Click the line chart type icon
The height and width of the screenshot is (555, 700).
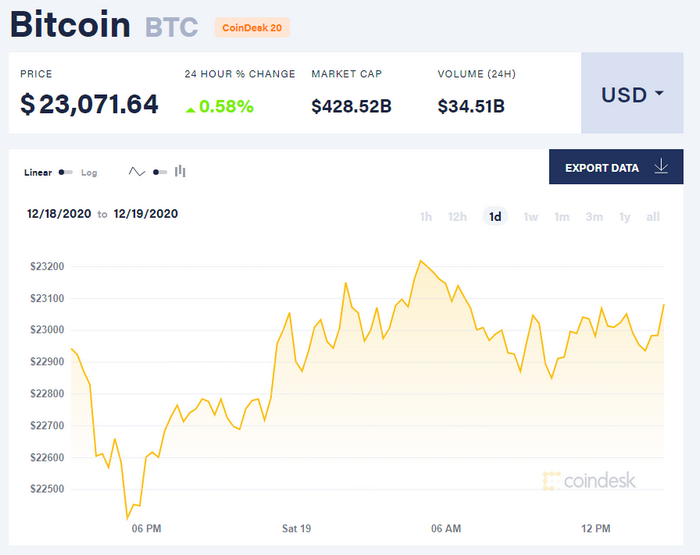[137, 172]
